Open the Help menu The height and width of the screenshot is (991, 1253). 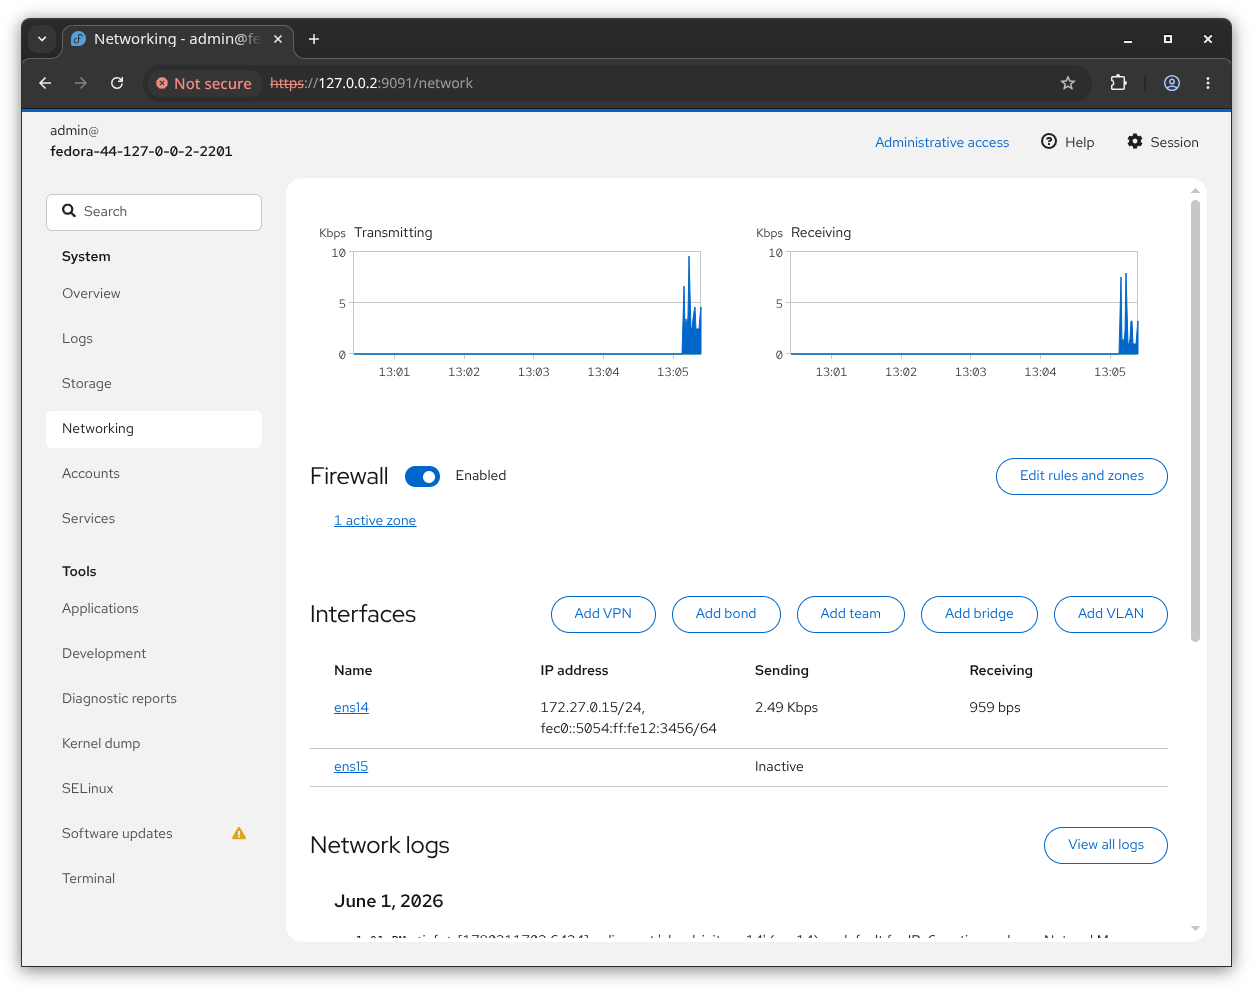(1068, 142)
